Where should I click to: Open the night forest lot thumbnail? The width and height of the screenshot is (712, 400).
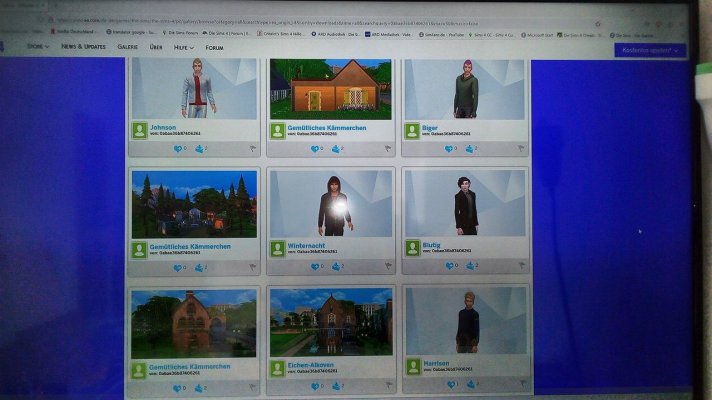194,204
